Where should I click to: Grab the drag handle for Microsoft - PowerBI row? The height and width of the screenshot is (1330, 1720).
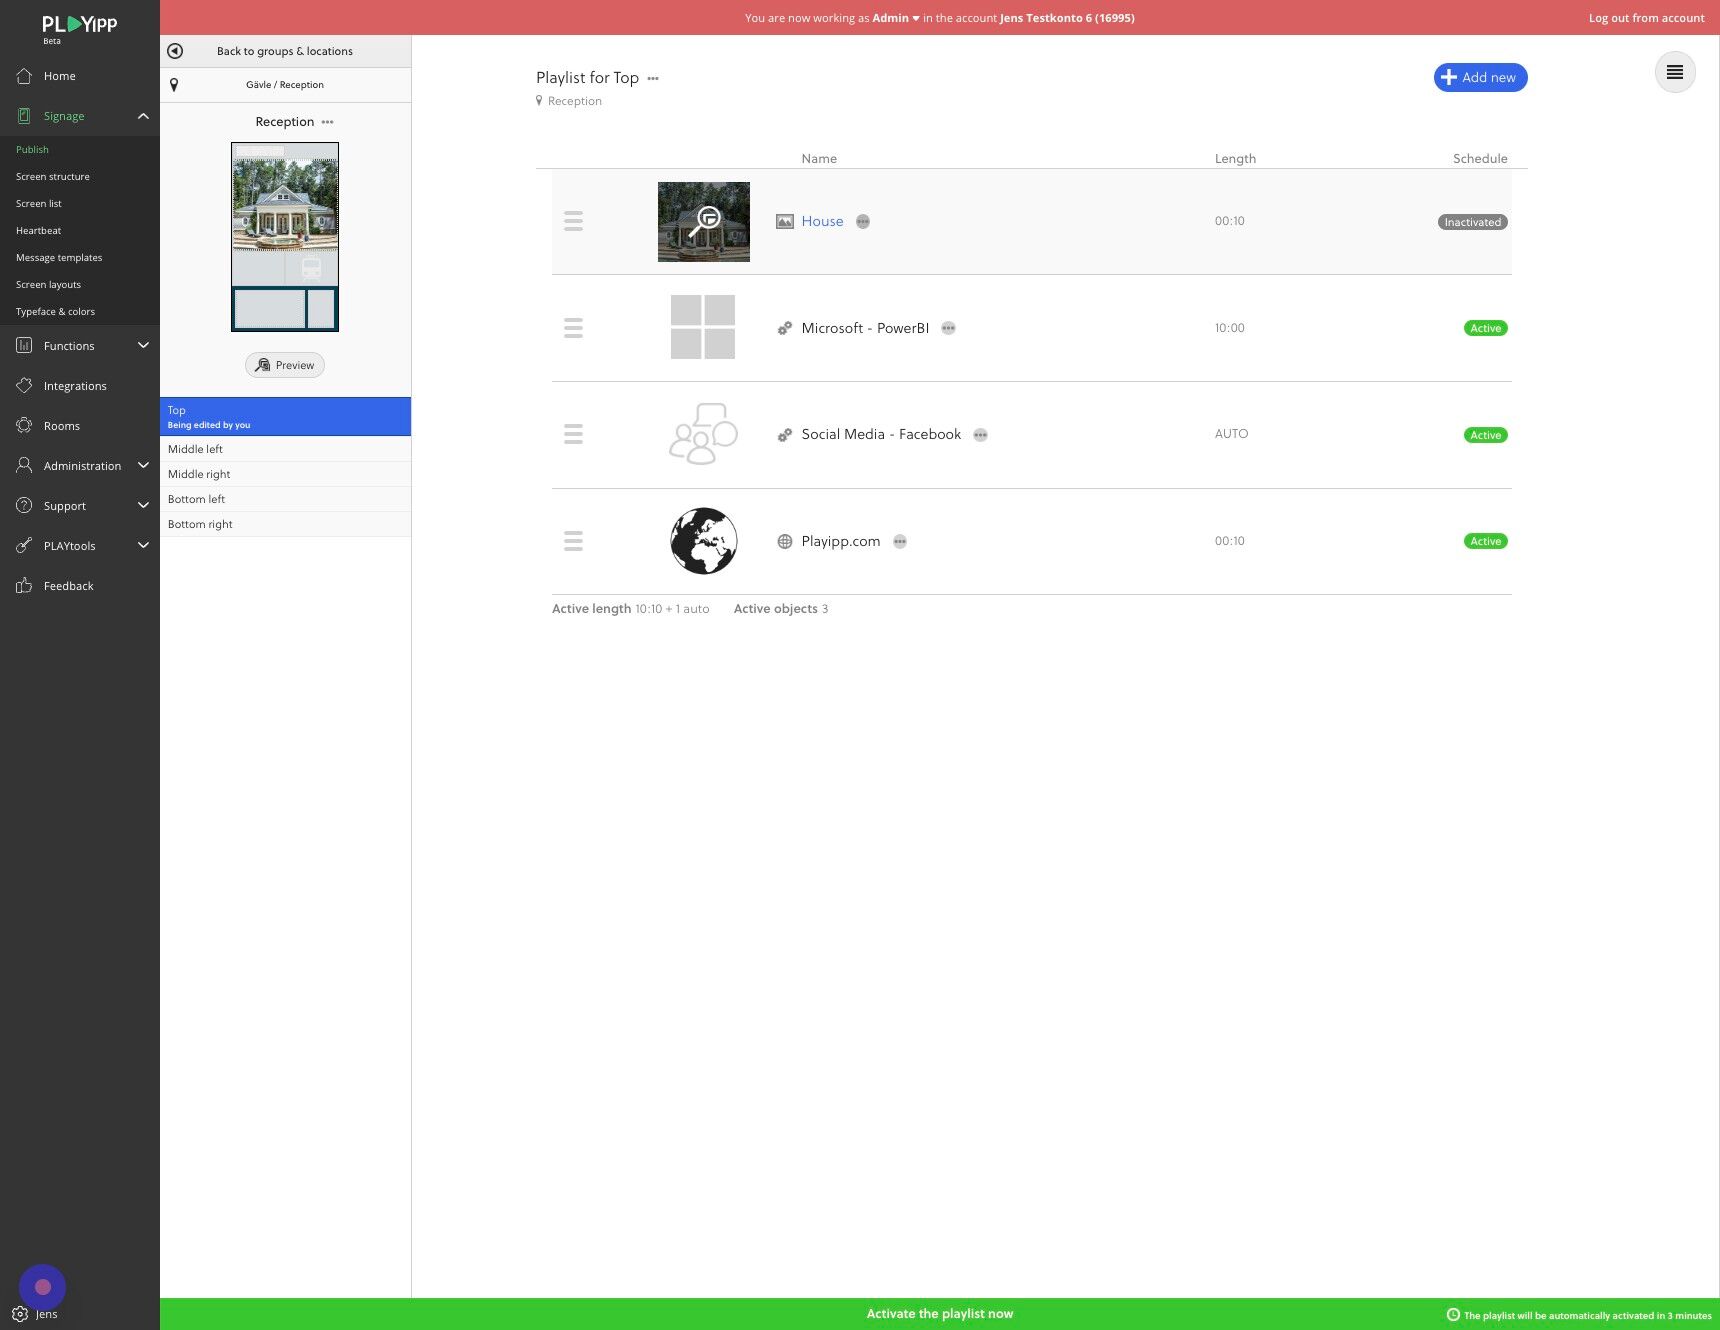[x=573, y=328]
